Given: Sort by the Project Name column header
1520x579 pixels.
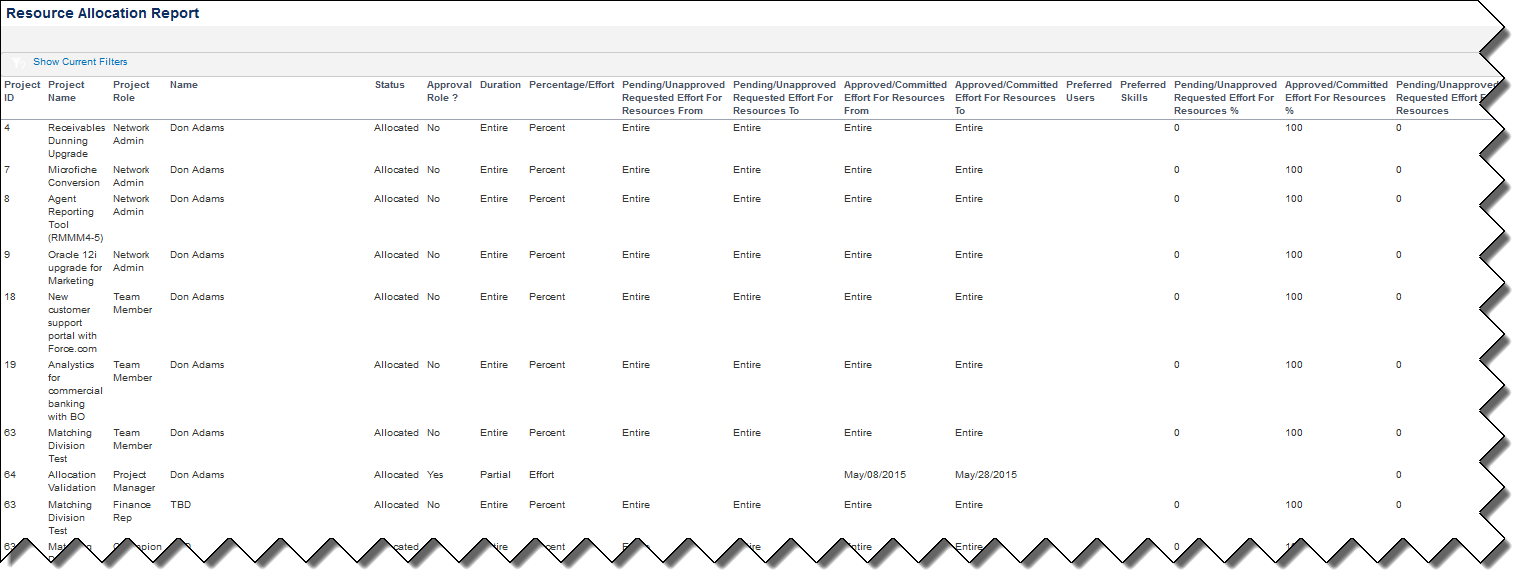Looking at the screenshot, I should coord(67,91).
